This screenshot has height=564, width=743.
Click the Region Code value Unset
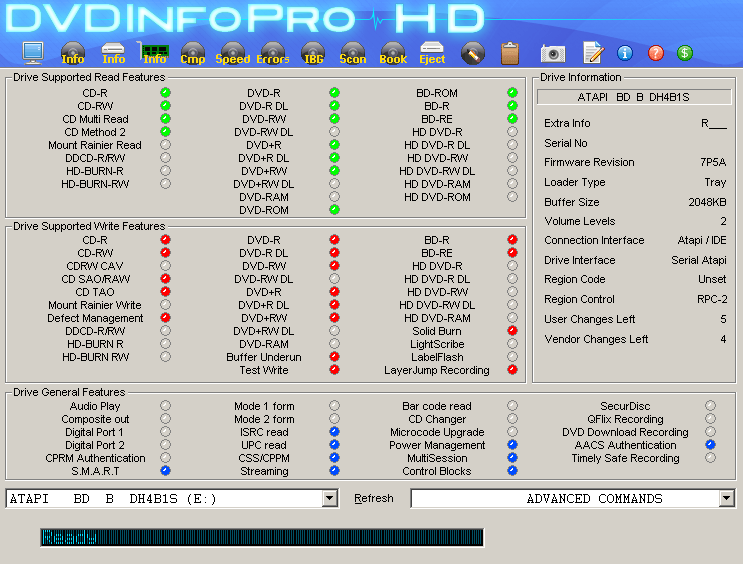[712, 279]
